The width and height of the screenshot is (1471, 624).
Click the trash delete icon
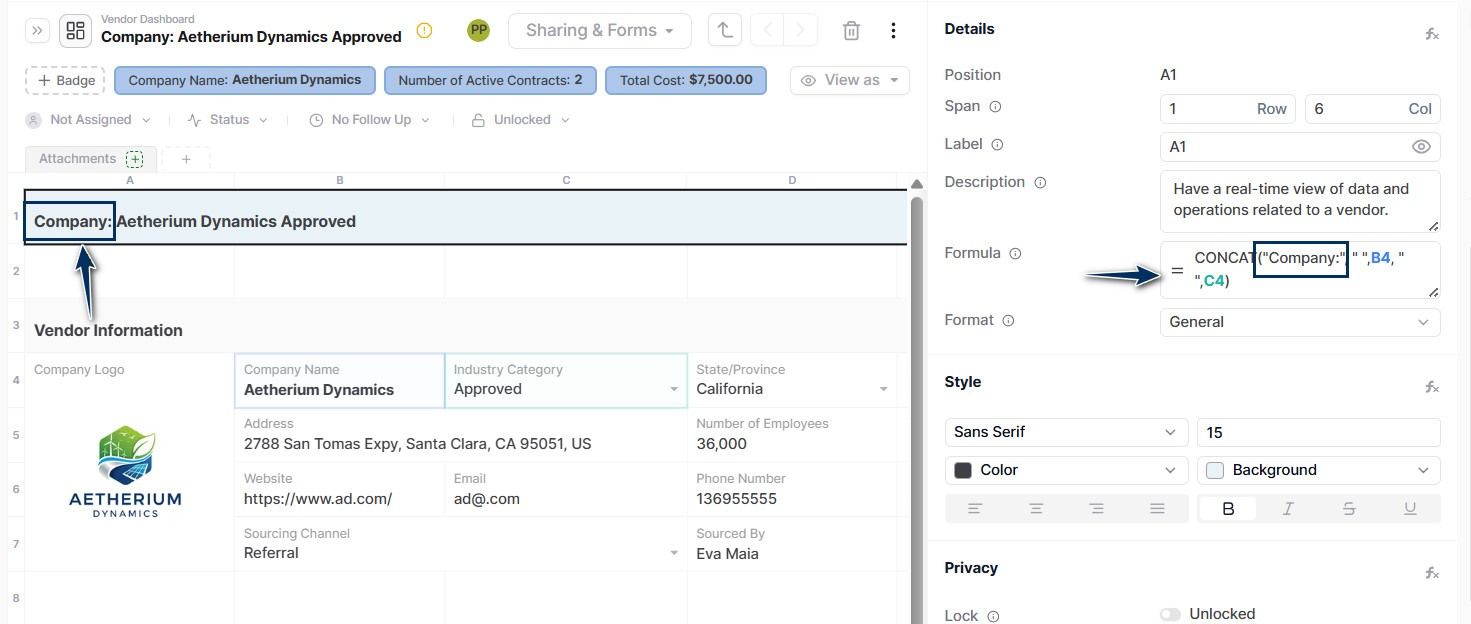click(x=851, y=30)
